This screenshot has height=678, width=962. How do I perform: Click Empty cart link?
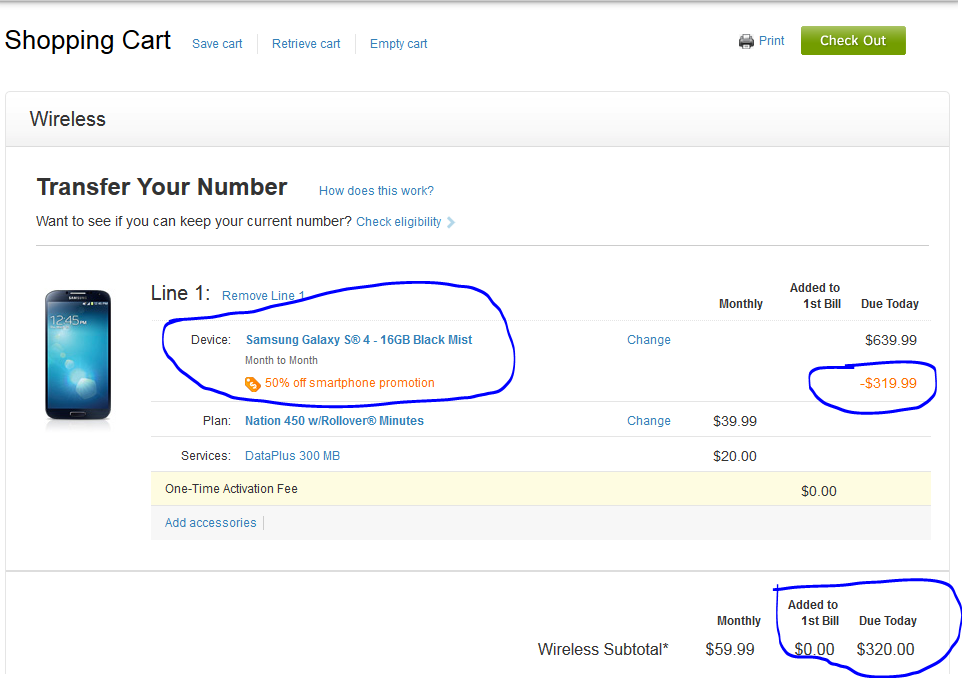click(398, 44)
